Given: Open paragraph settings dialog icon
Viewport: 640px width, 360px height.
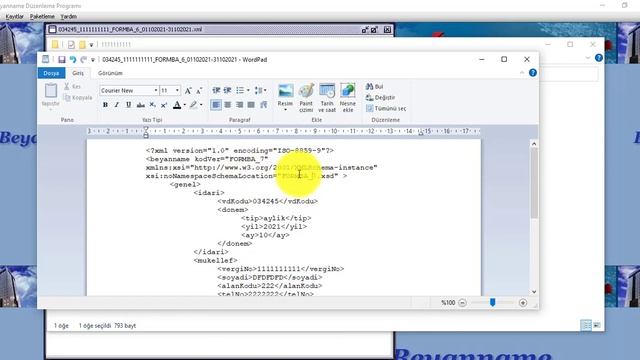Looking at the screenshot, I should (x=264, y=105).
